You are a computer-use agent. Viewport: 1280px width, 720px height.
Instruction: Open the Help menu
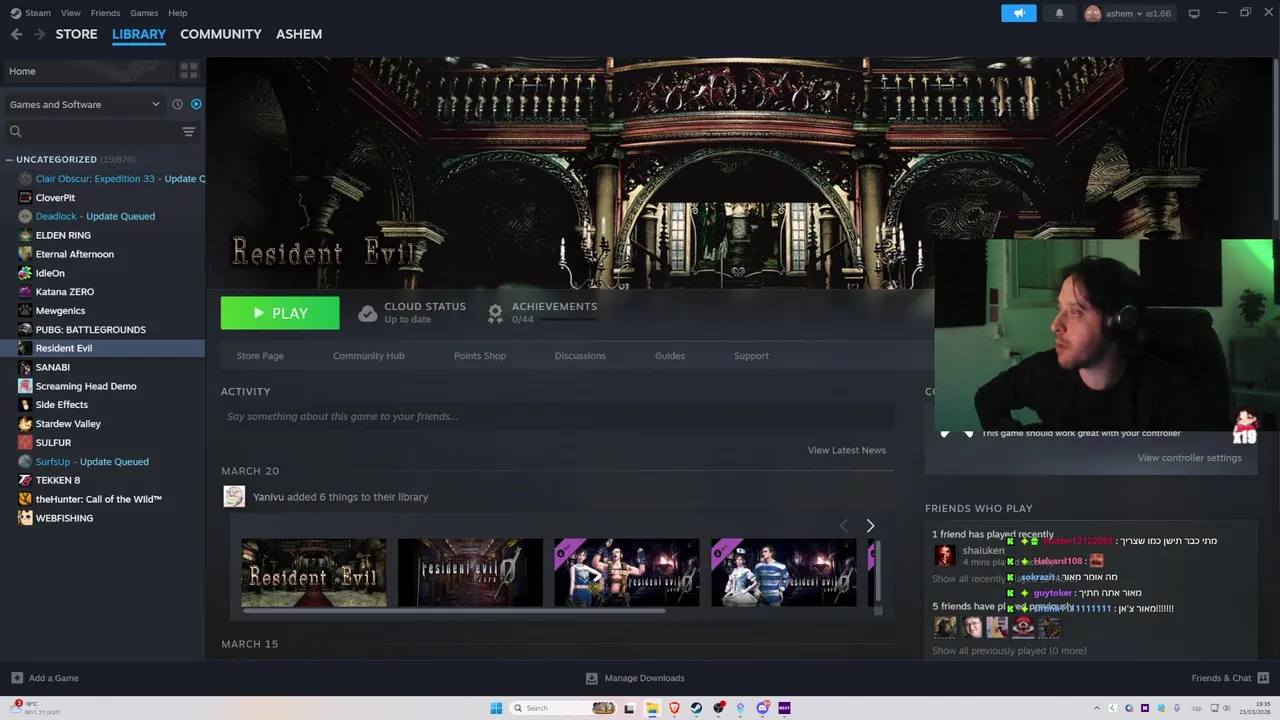178,13
